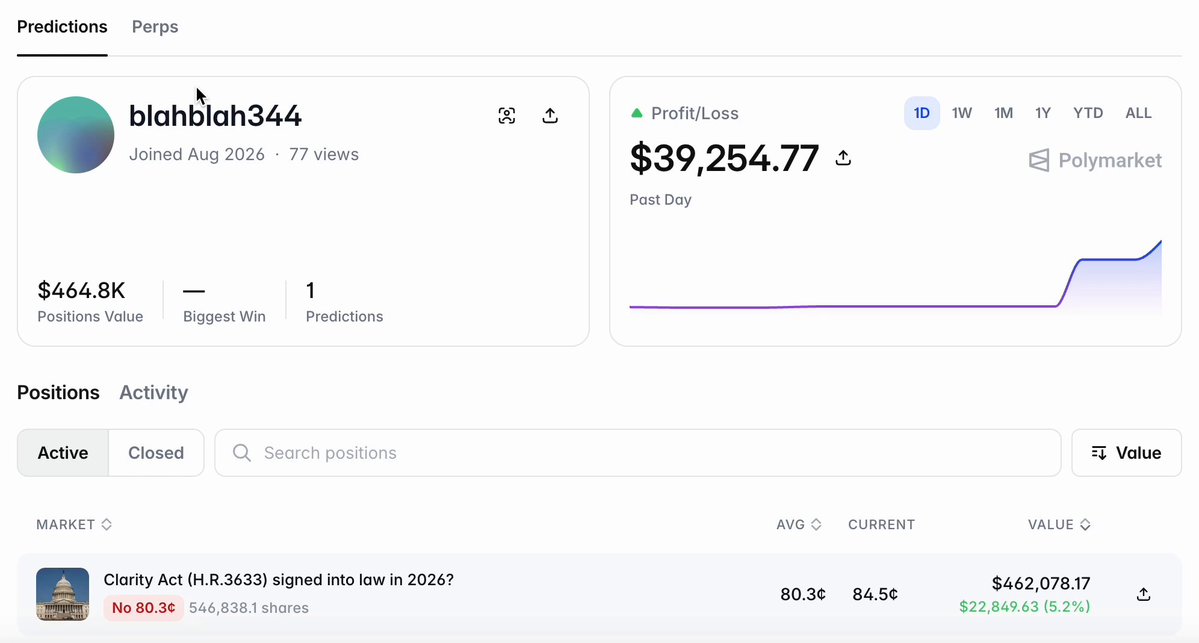The width and height of the screenshot is (1199, 643).
Task: Switch to the Perps tab
Action: [155, 27]
